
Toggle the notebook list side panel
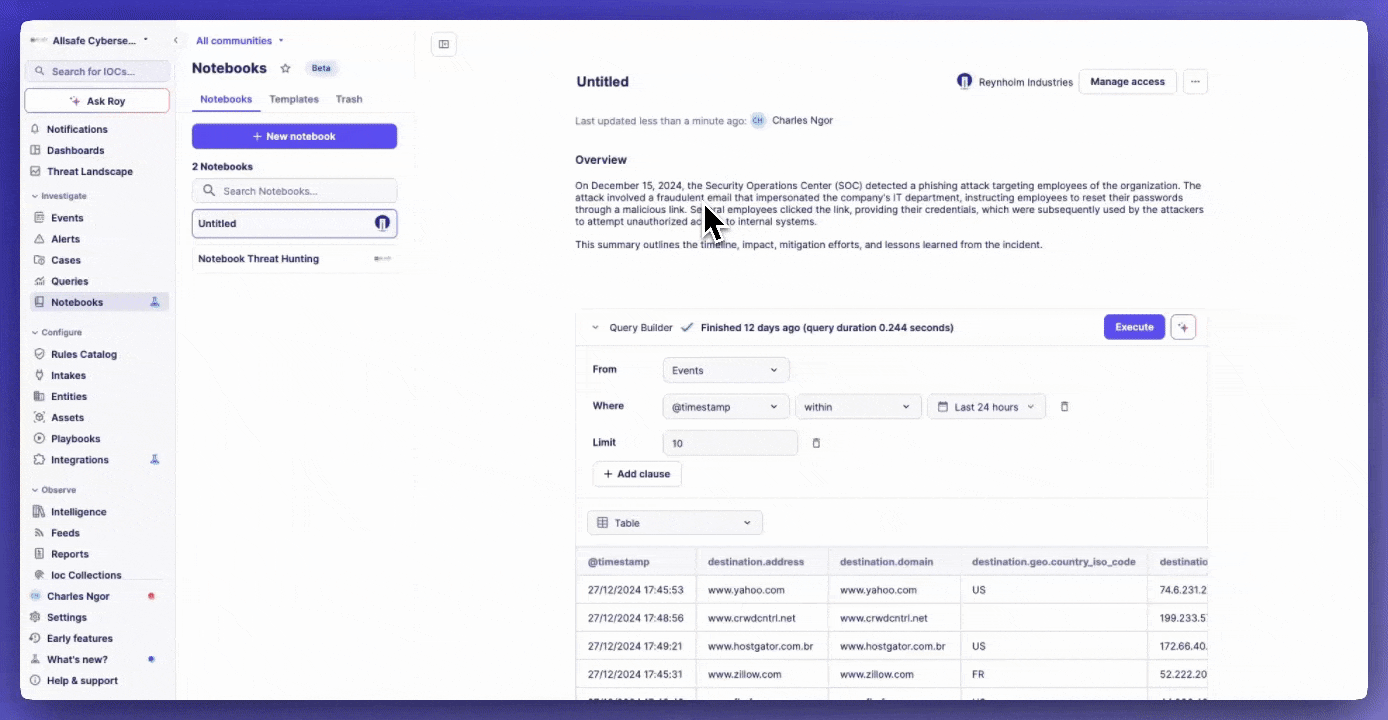pos(444,44)
